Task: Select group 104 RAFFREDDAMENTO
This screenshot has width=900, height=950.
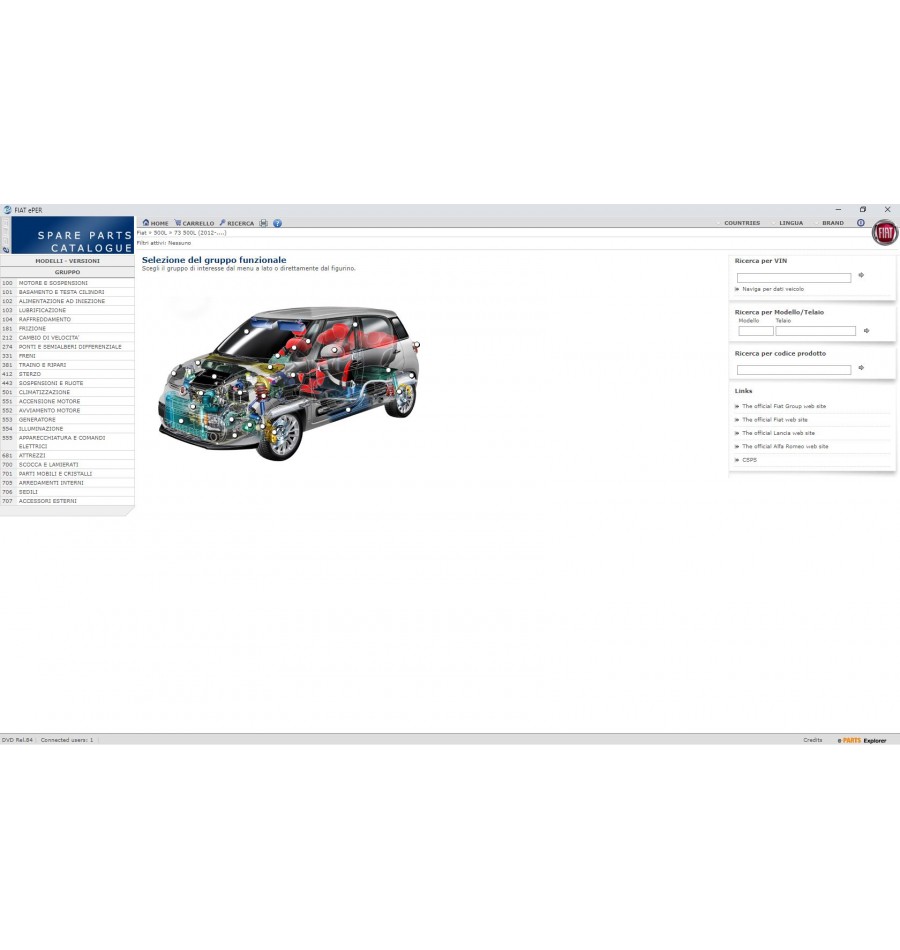Action: click(x=67, y=319)
